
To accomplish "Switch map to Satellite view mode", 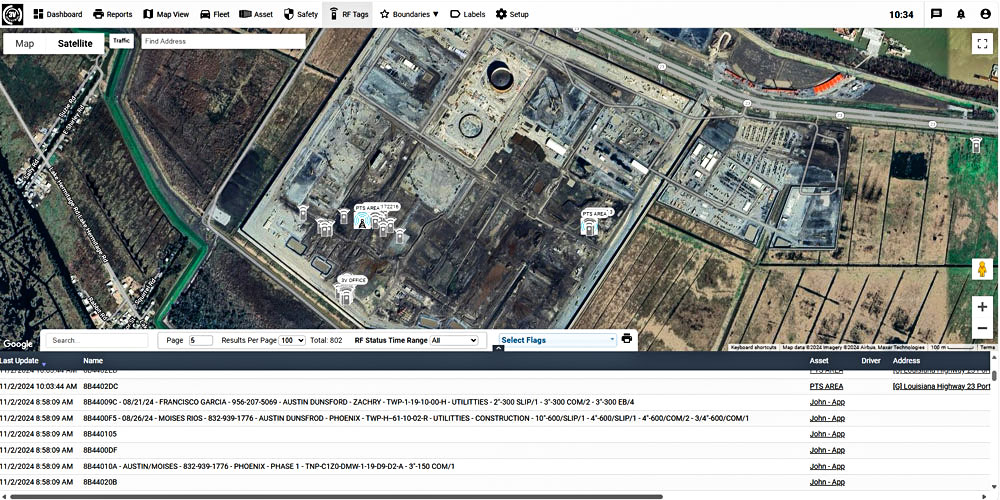I will tap(75, 43).
